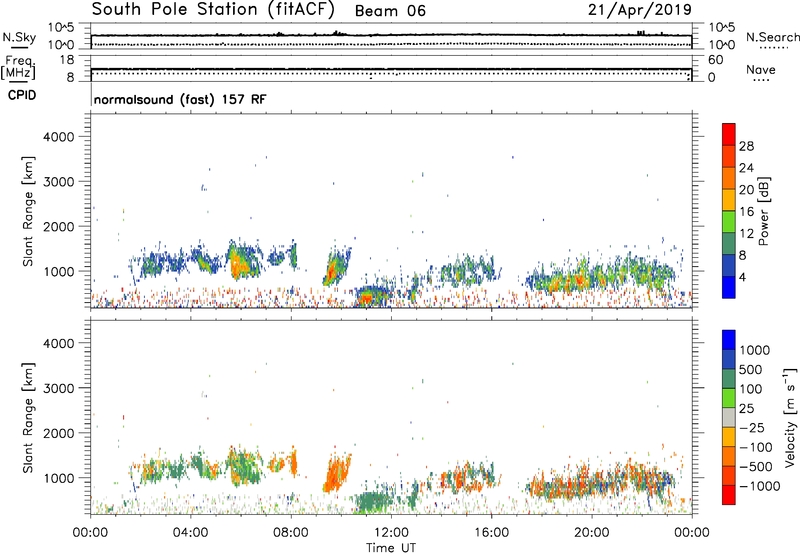Click the '28' power colorbar tick label
Image resolution: width=800 pixels, height=554 pixels.
coord(746,146)
